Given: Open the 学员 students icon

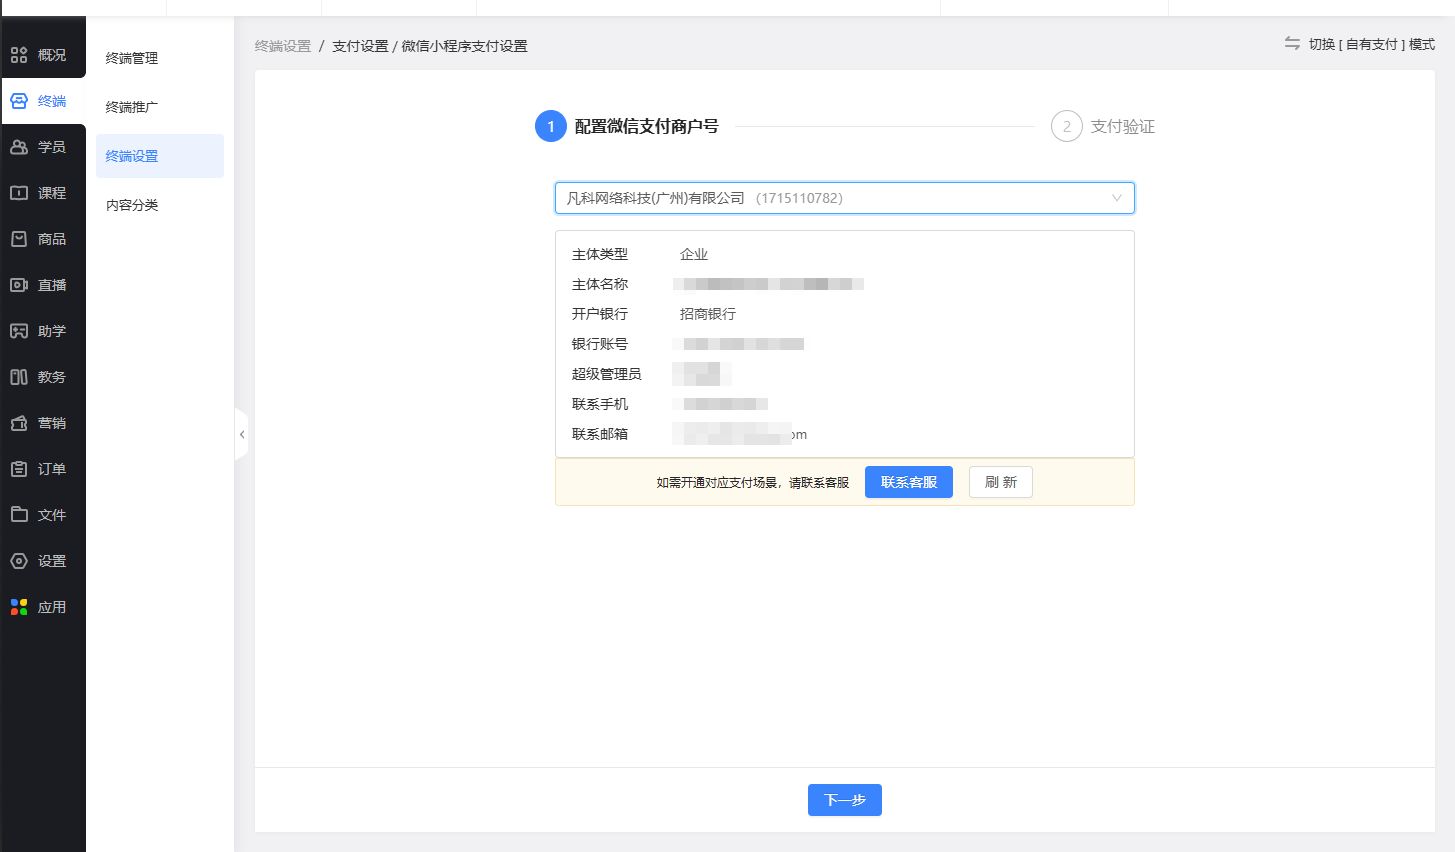Looking at the screenshot, I should point(19,147).
